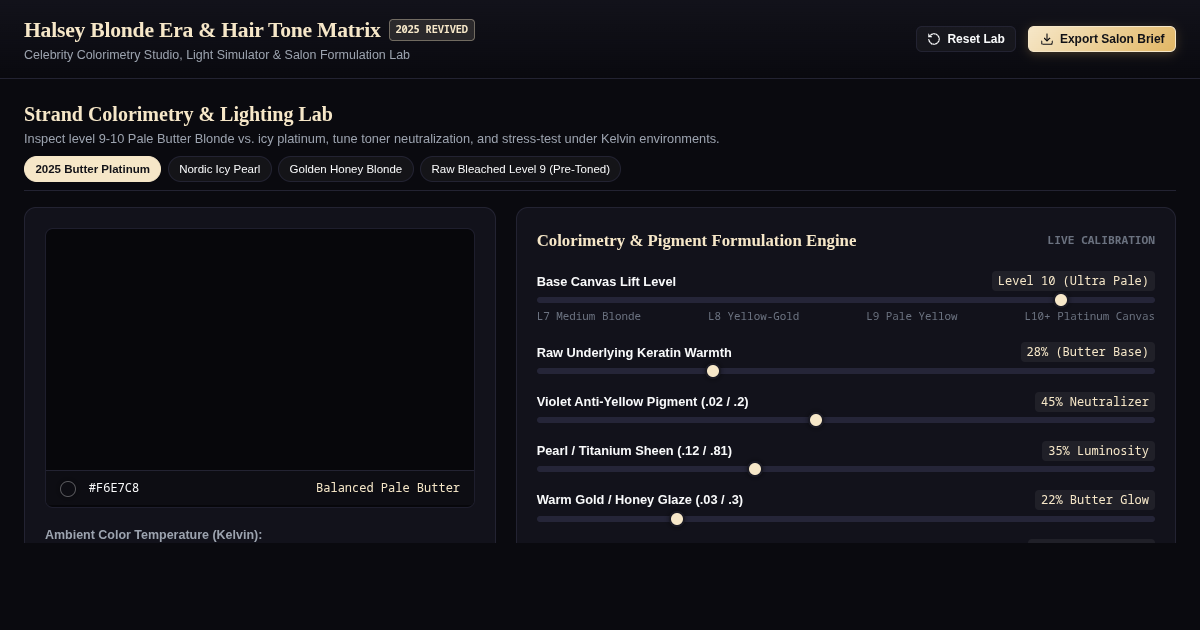This screenshot has width=1200, height=630.
Task: Click the 22% Butter Glow value
Action: pos(1095,500)
